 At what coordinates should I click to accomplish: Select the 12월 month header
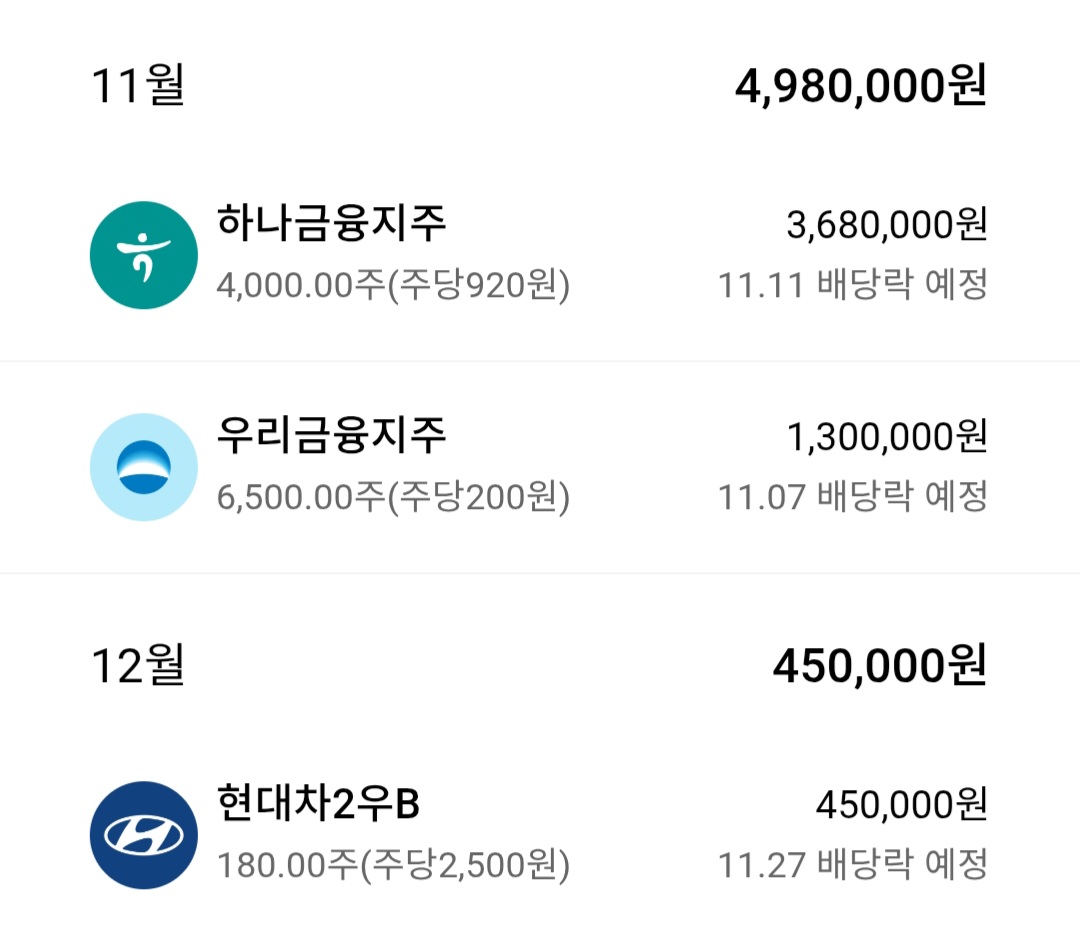pyautogui.click(x=138, y=665)
